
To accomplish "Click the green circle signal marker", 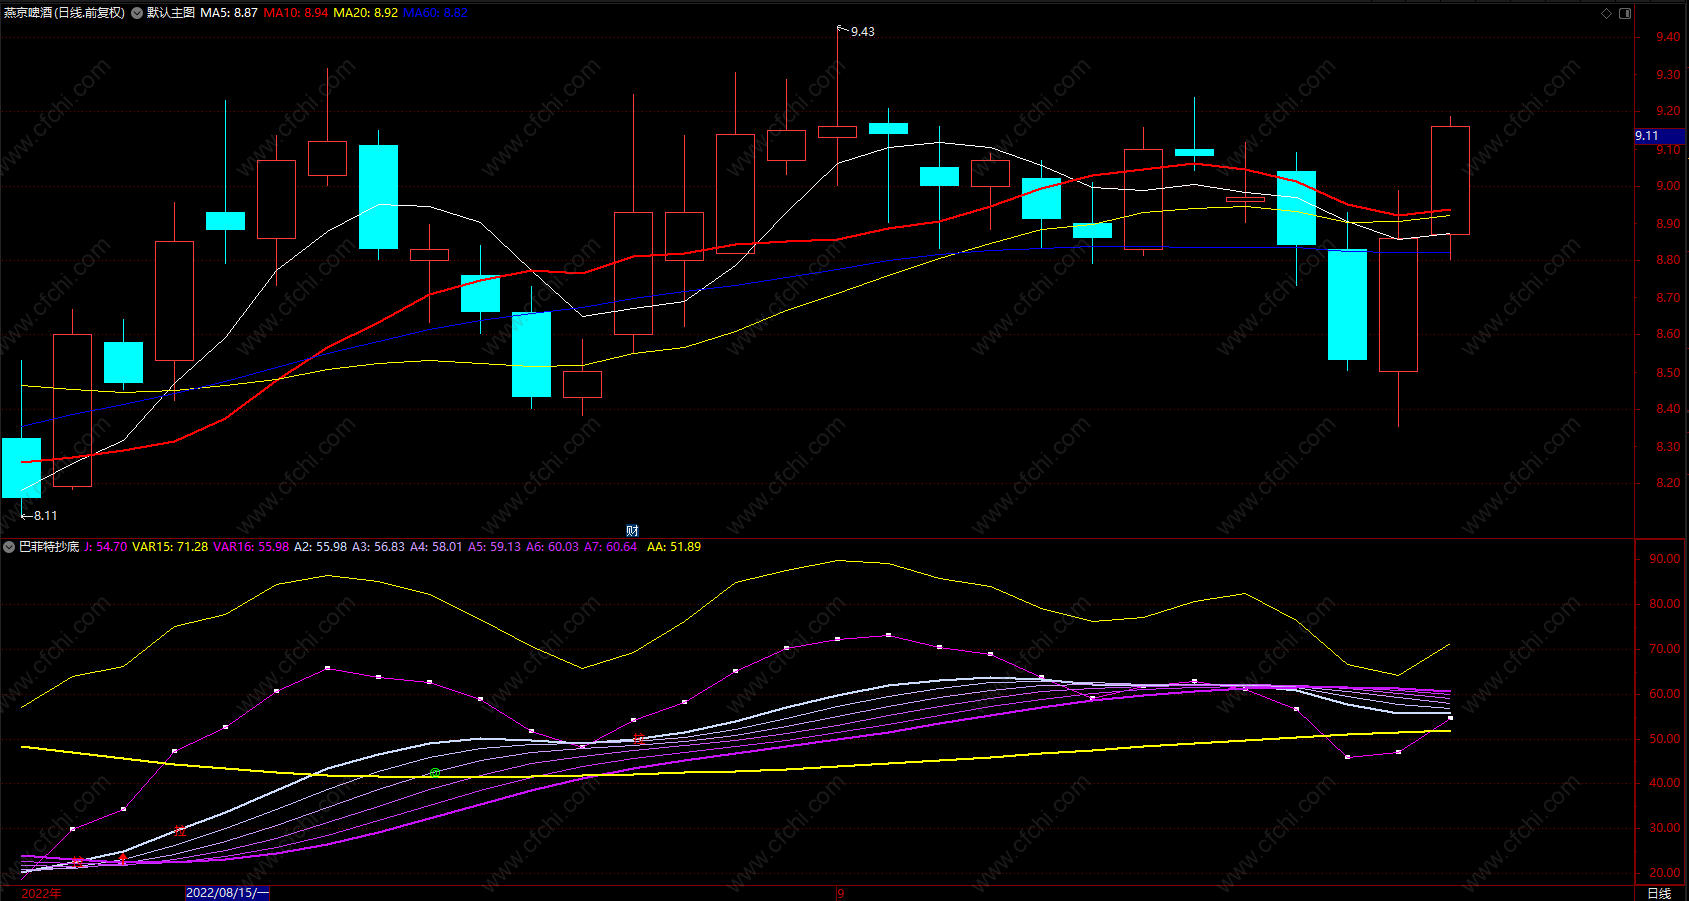I will pos(434,773).
